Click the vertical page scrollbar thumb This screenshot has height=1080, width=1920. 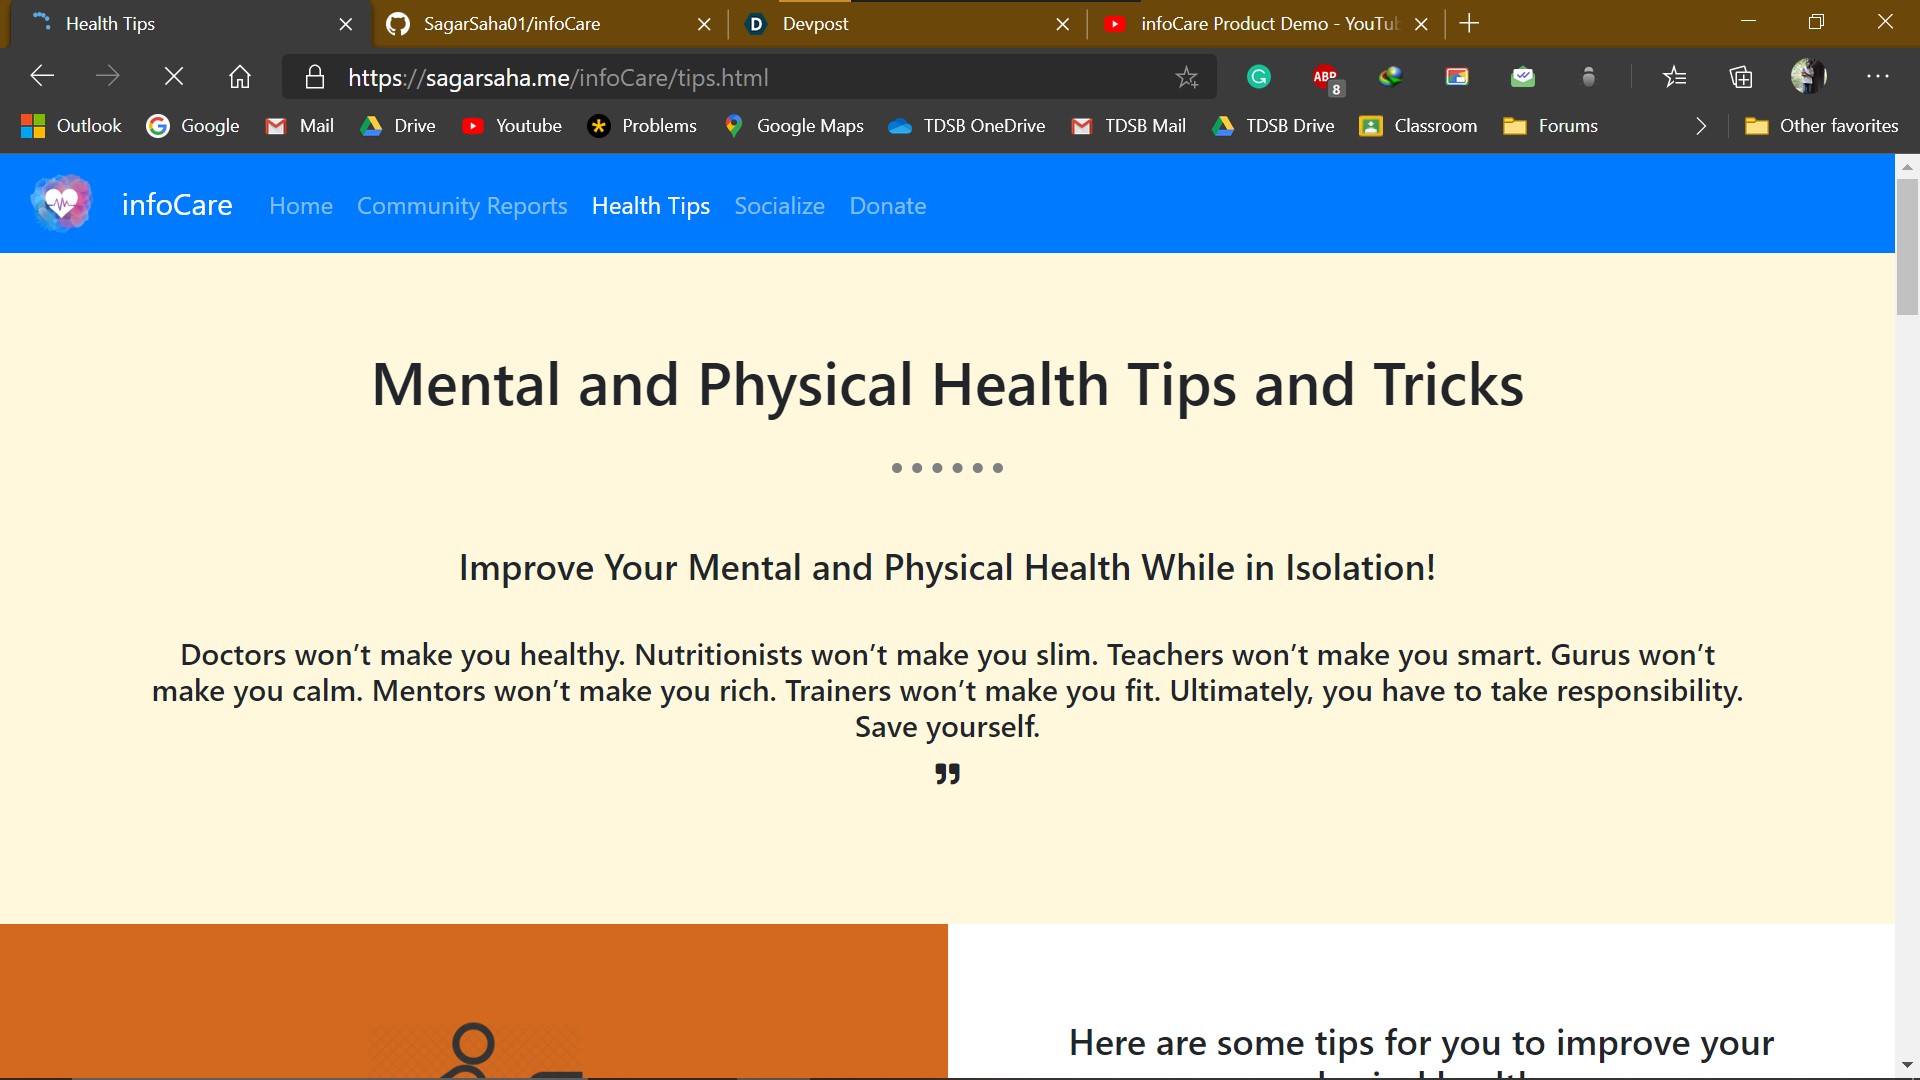(1906, 247)
